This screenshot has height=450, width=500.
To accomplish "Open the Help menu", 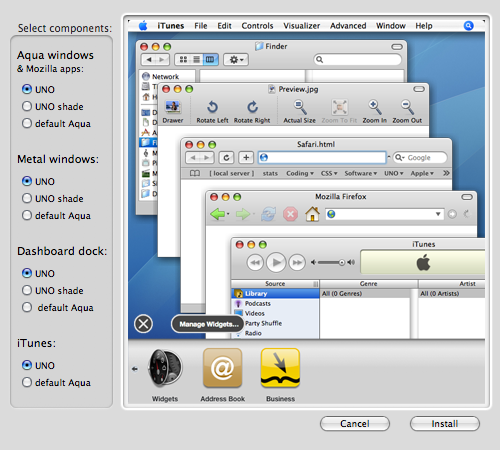I will [424, 26].
